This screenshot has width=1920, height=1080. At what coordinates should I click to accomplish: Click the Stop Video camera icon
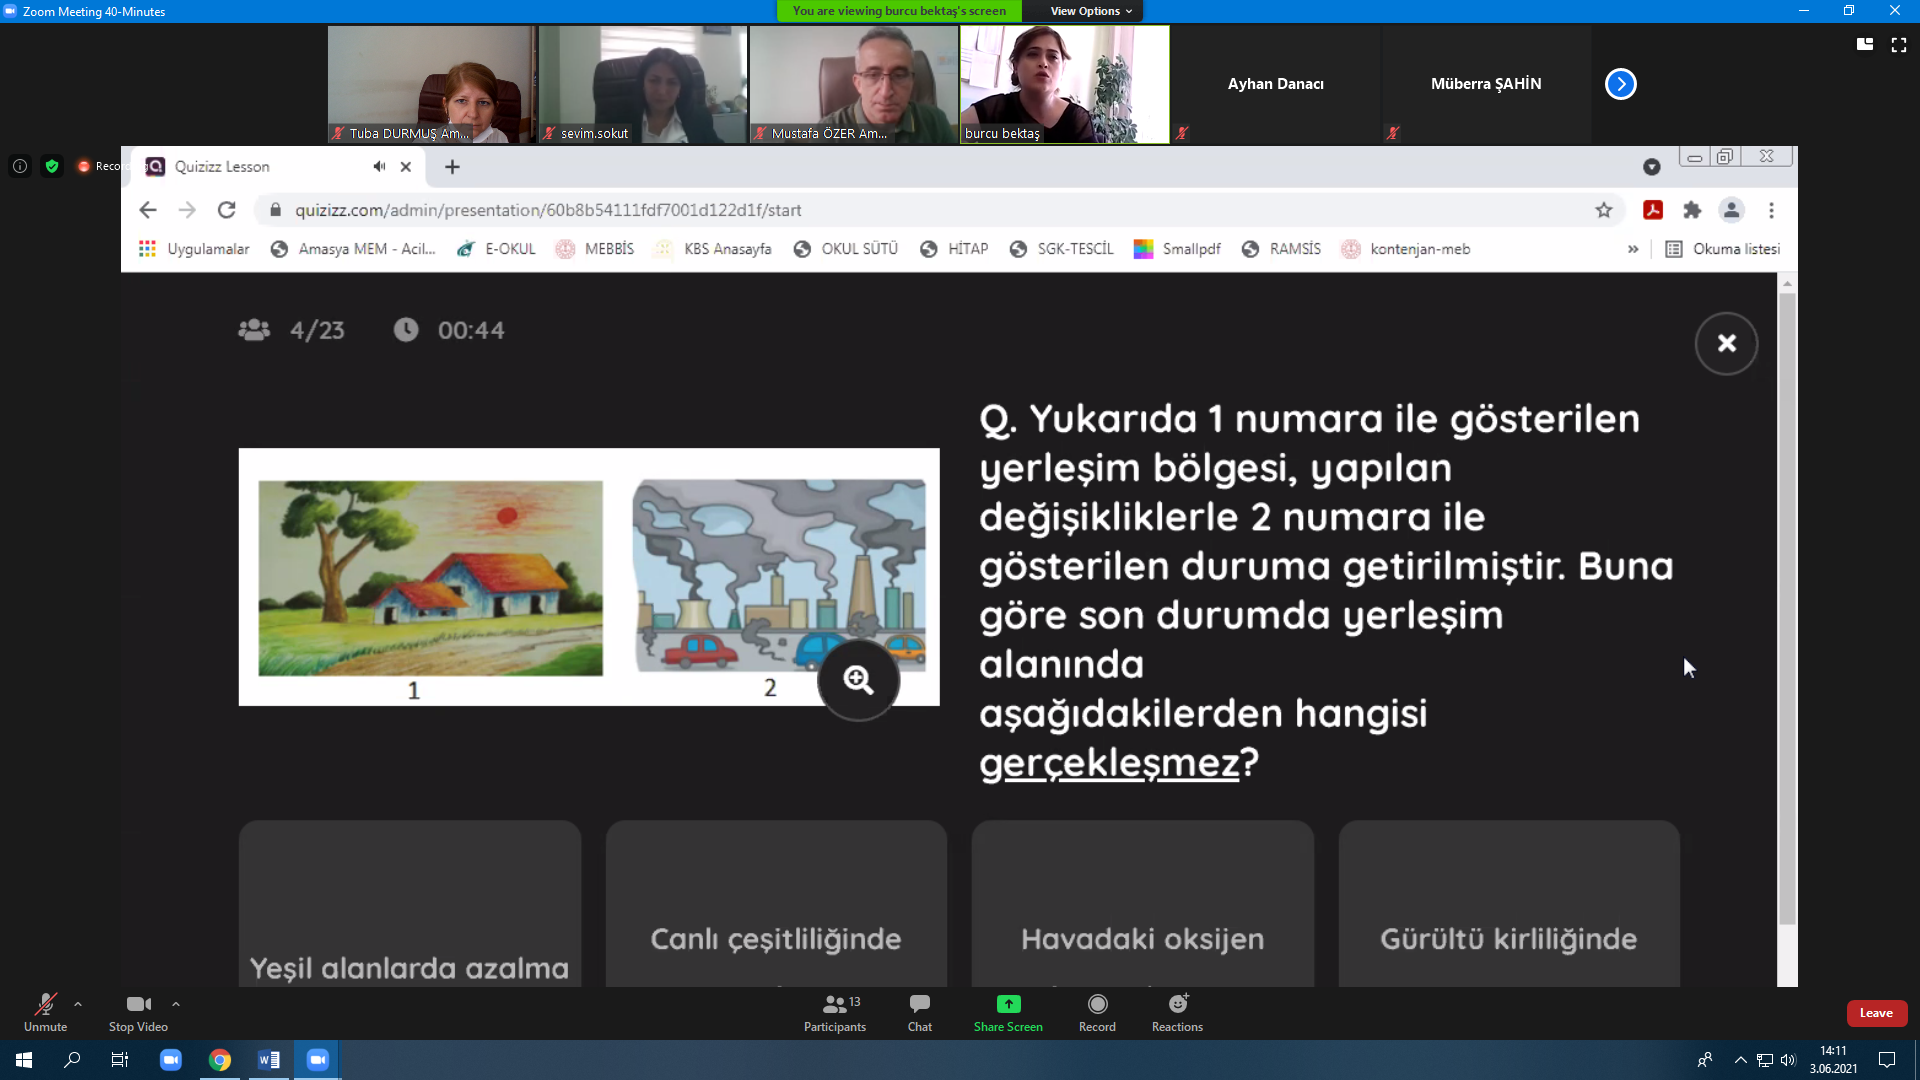click(138, 1002)
